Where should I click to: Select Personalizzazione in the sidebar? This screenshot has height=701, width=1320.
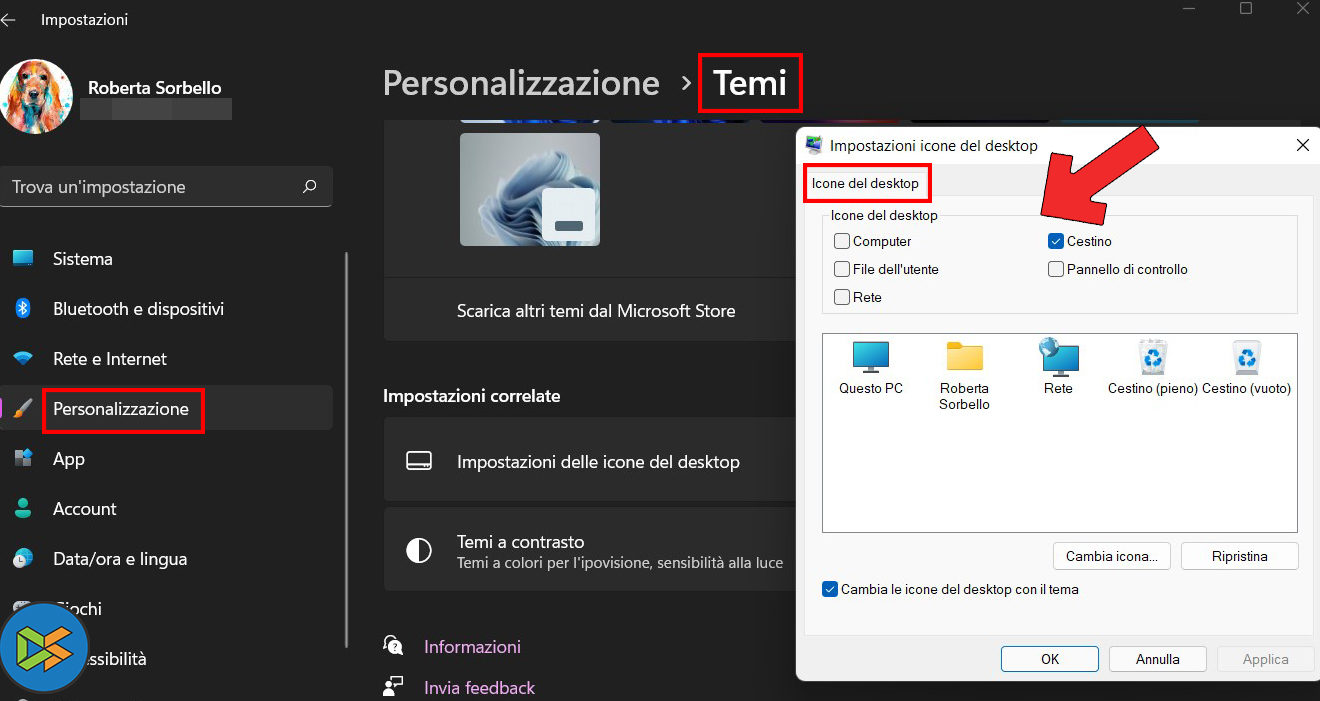click(166, 409)
